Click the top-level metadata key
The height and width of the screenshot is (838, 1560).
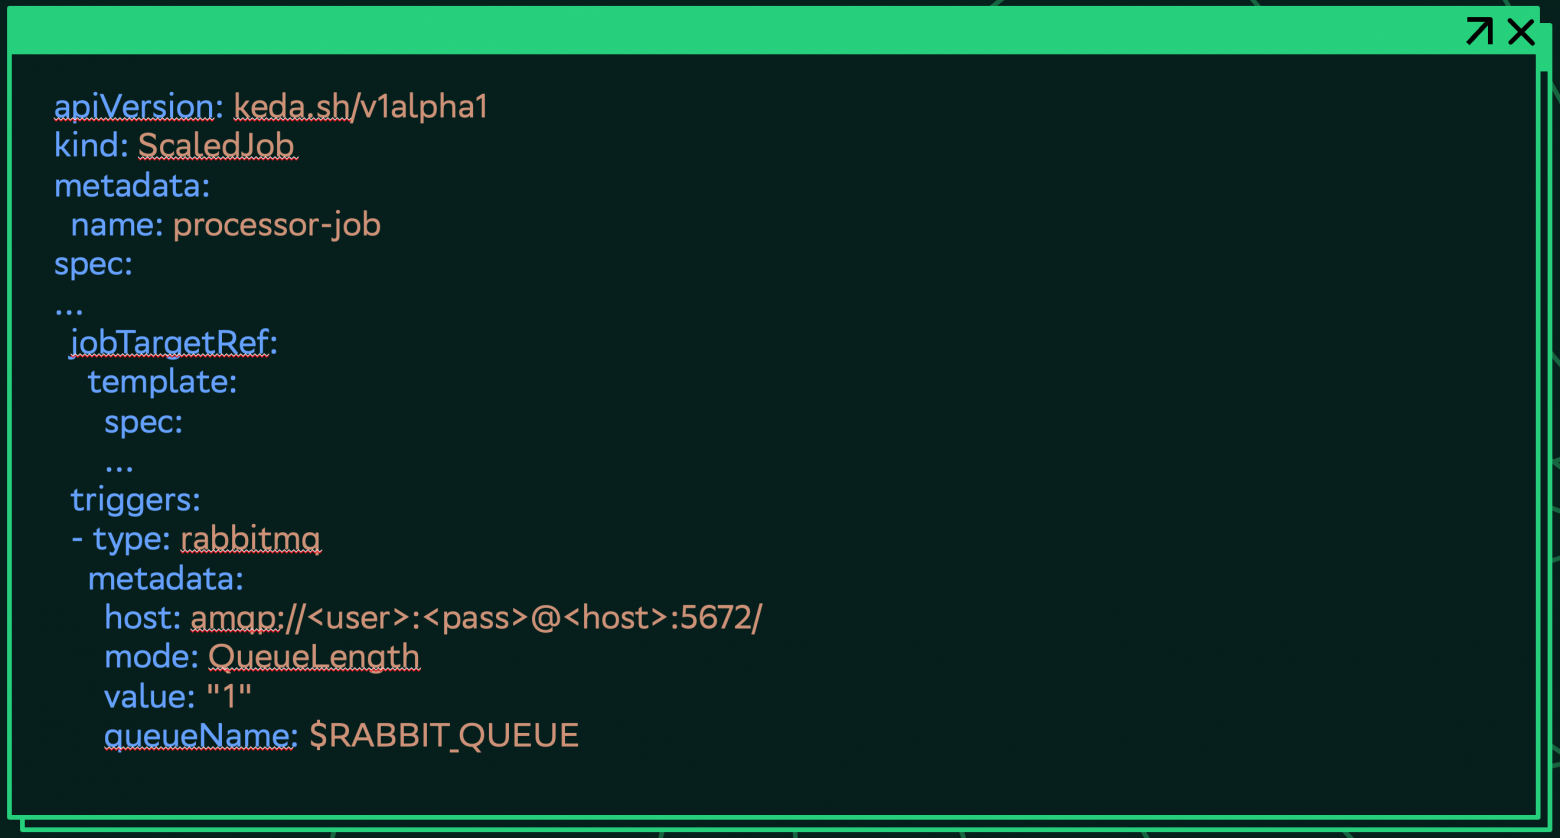pos(131,186)
